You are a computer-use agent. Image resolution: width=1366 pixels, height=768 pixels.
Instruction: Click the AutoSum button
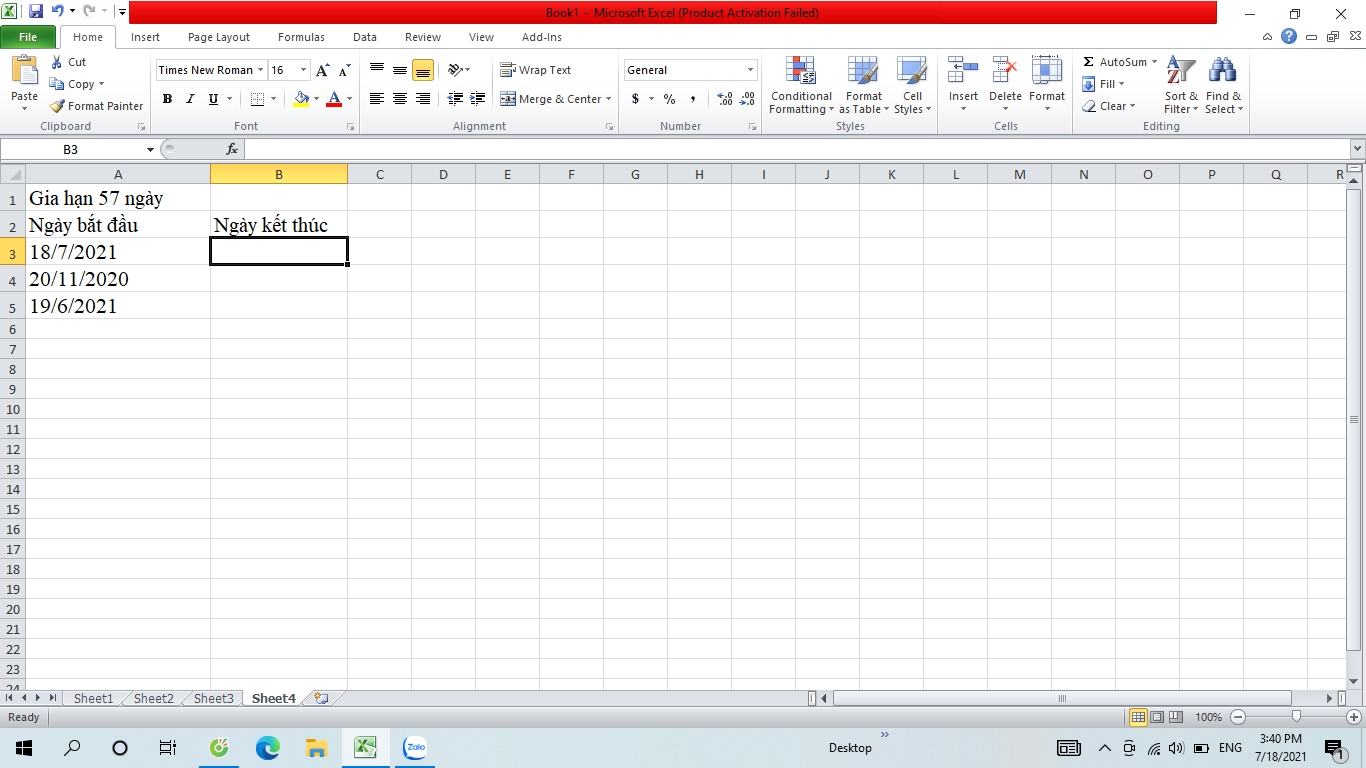tap(1114, 62)
